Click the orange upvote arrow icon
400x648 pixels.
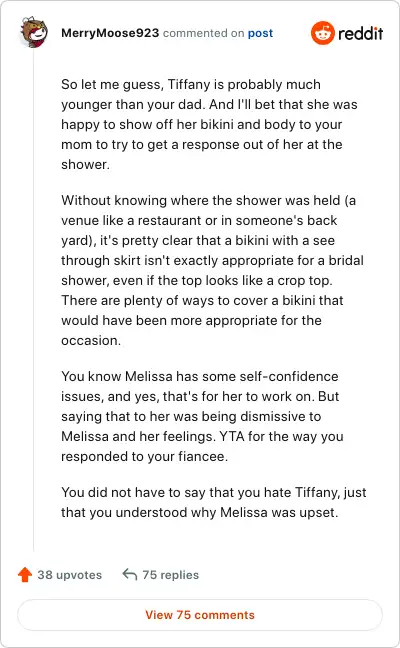(x=25, y=574)
